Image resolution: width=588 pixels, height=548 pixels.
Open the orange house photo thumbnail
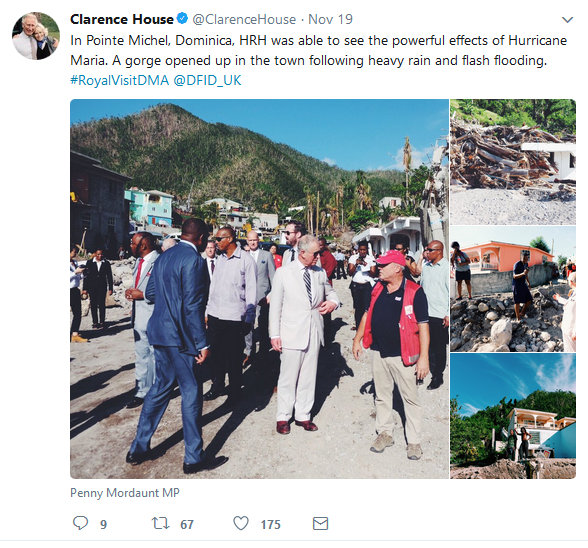pos(513,289)
